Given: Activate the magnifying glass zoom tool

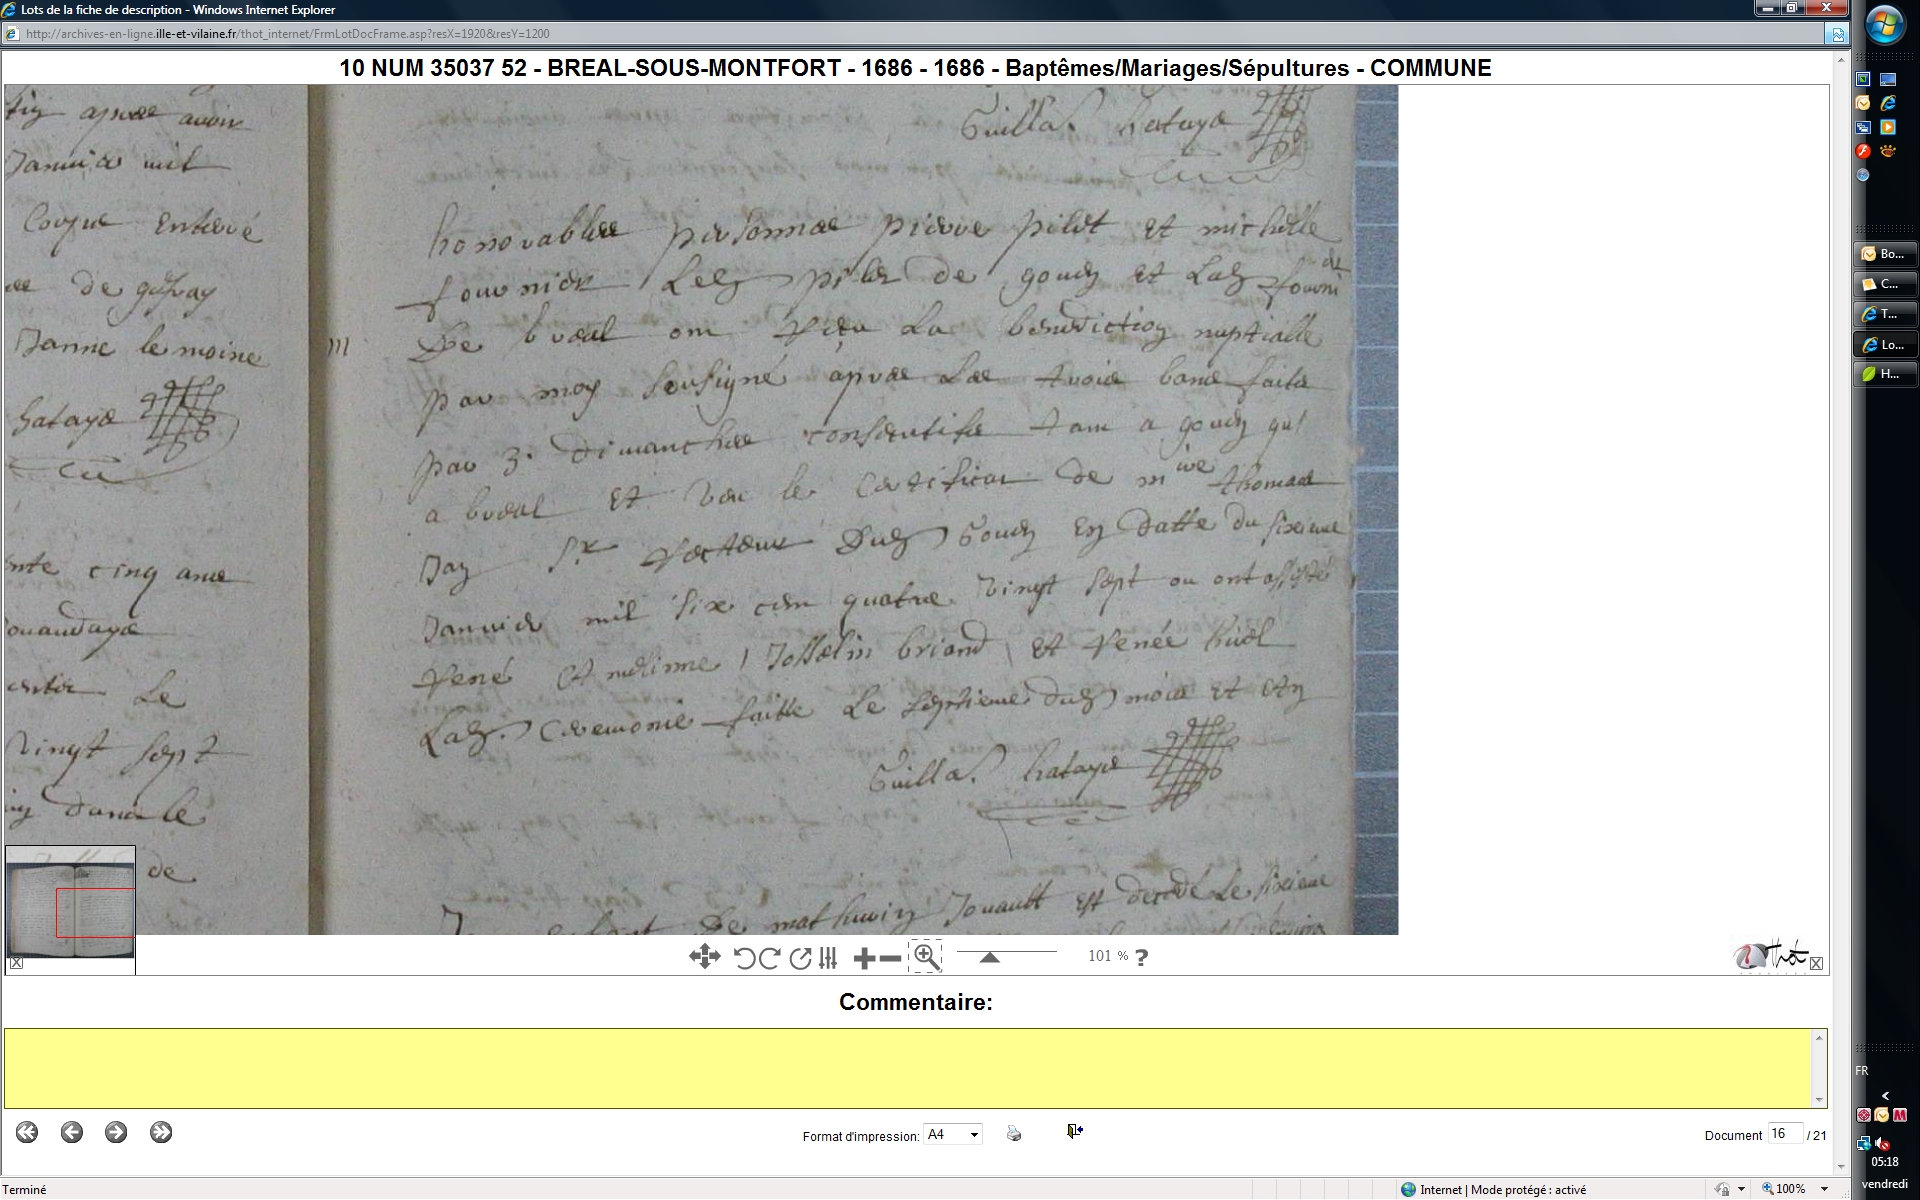Looking at the screenshot, I should [926, 957].
